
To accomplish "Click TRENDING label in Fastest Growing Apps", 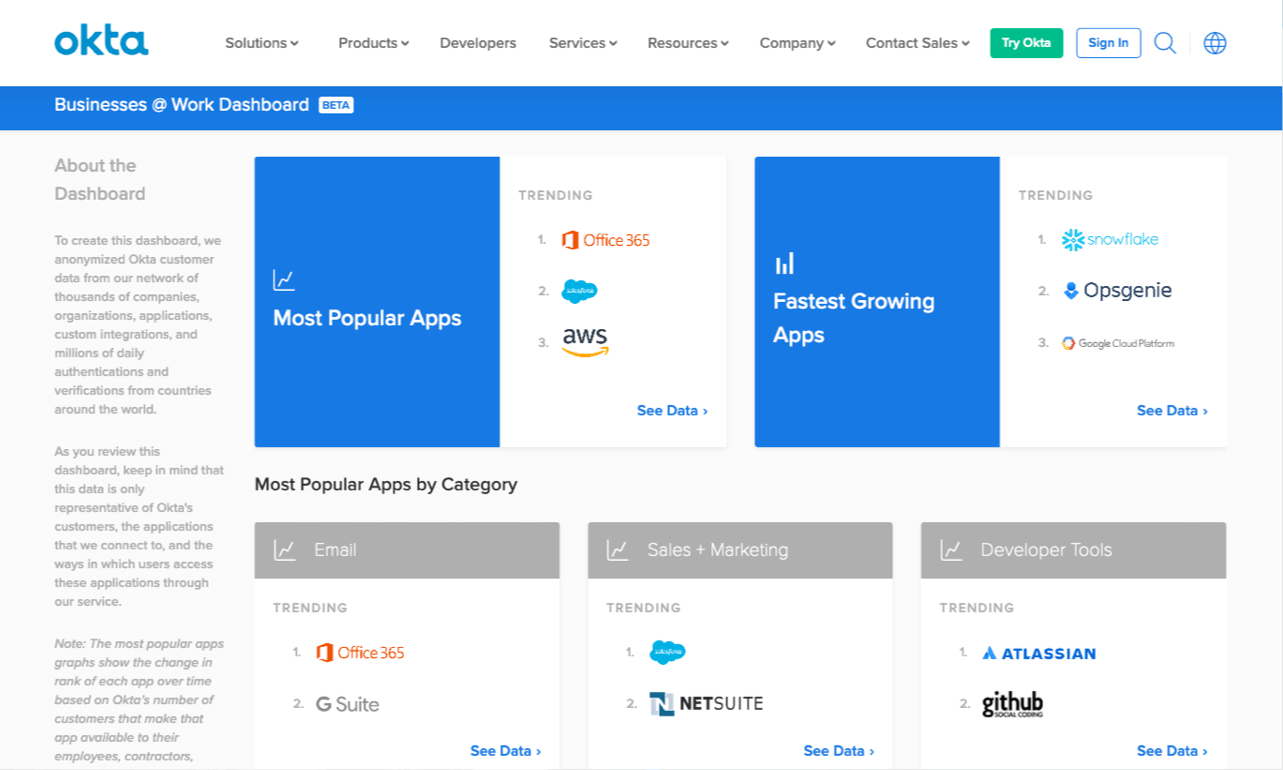I will pos(1055,196).
